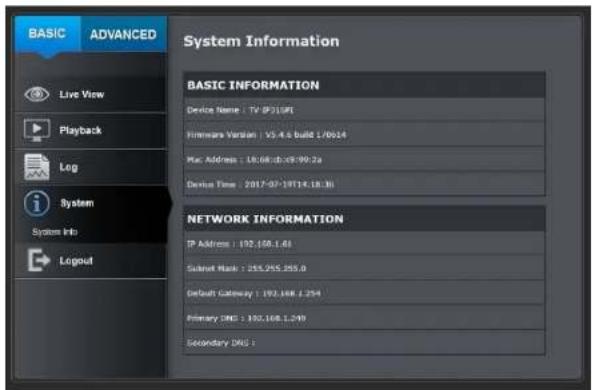Switch to the BASIC tab

point(47,34)
